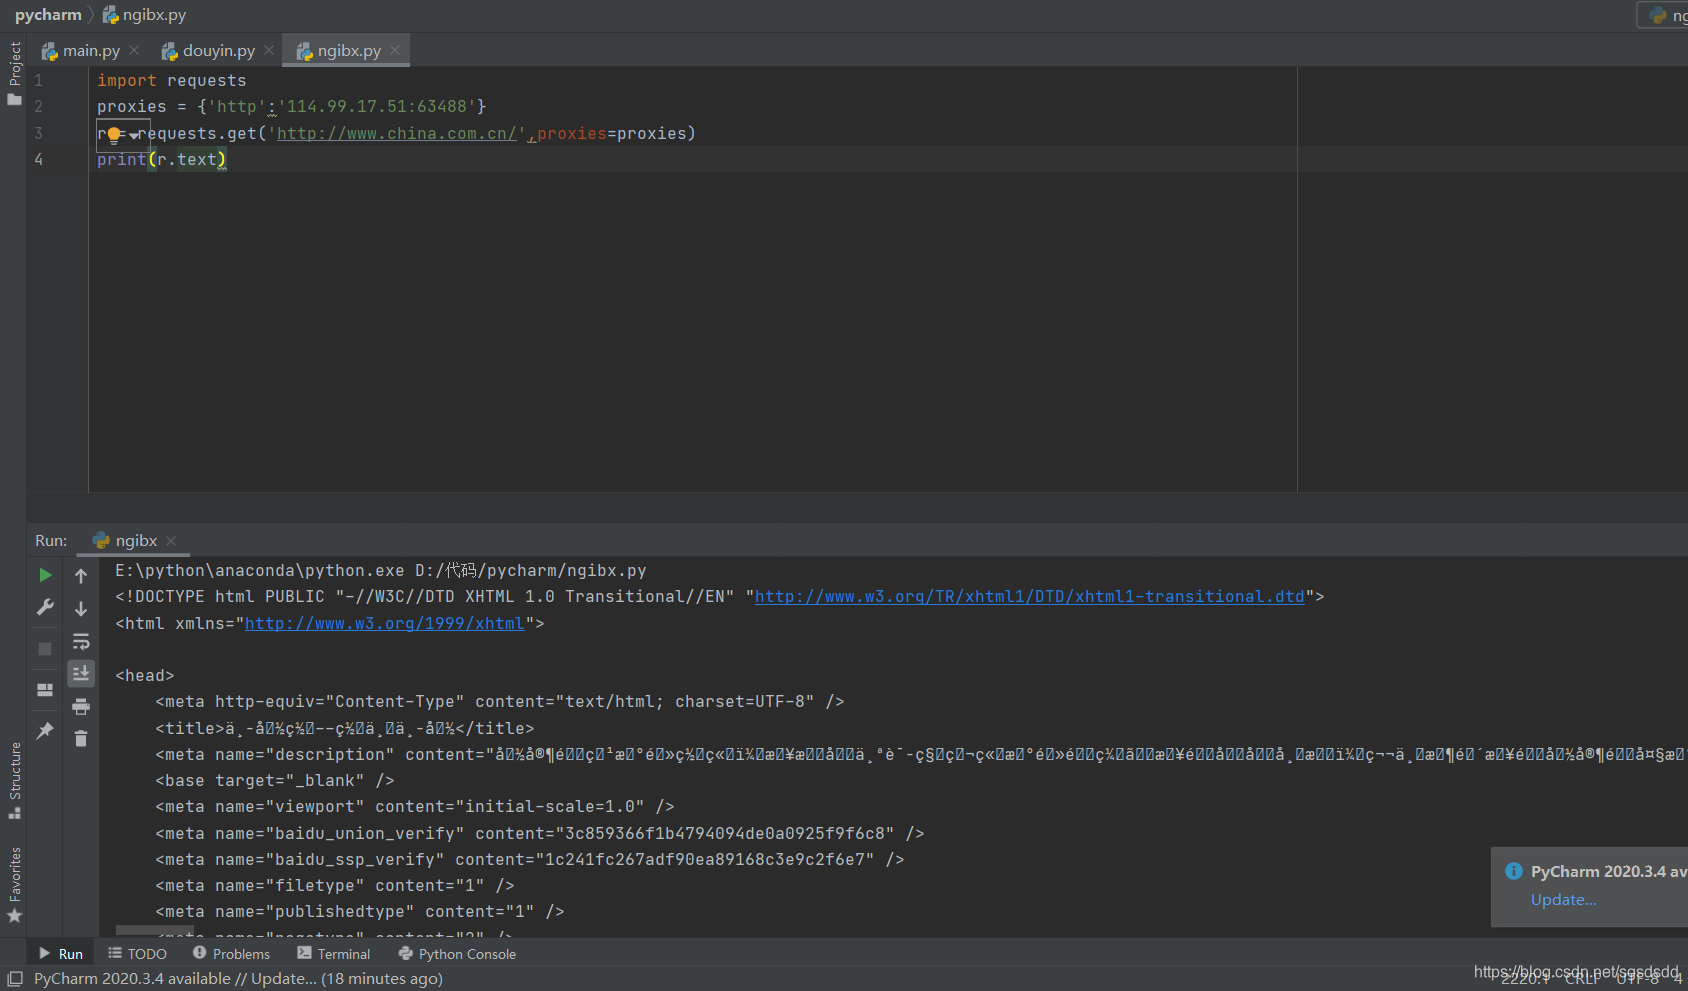Open the Problems tool window

[x=231, y=954]
